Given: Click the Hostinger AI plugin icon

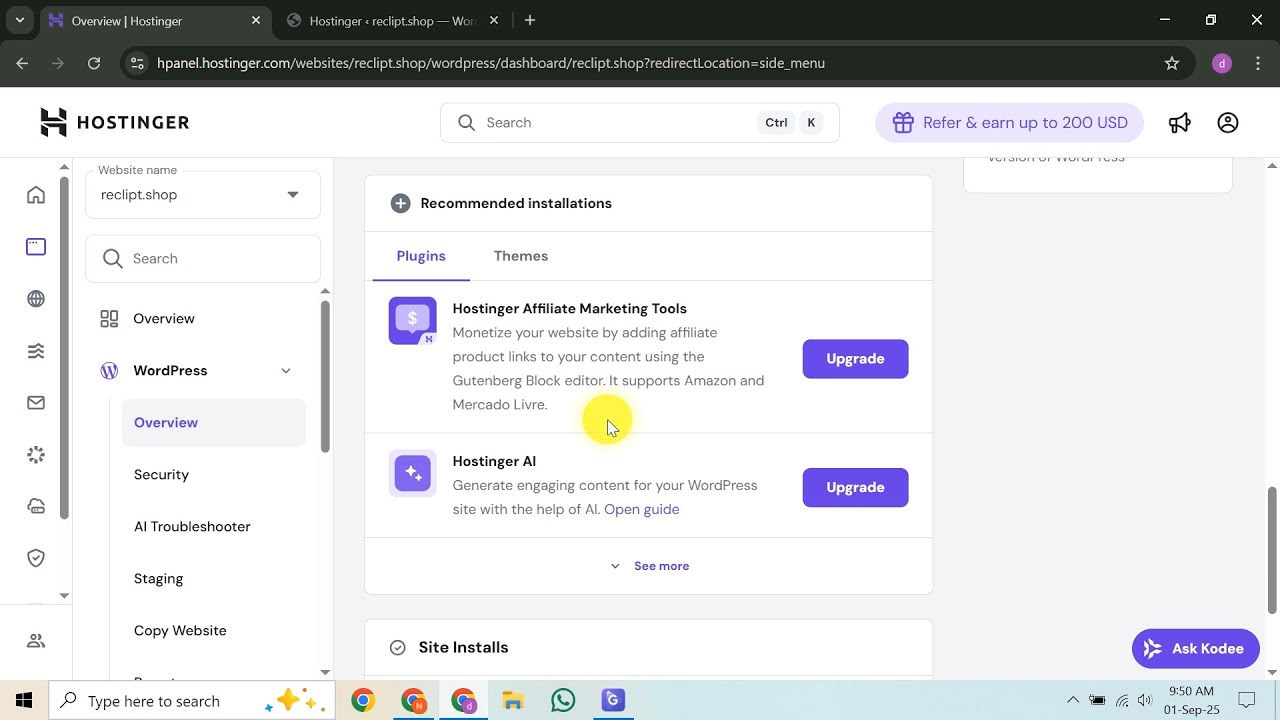Looking at the screenshot, I should pos(413,473).
